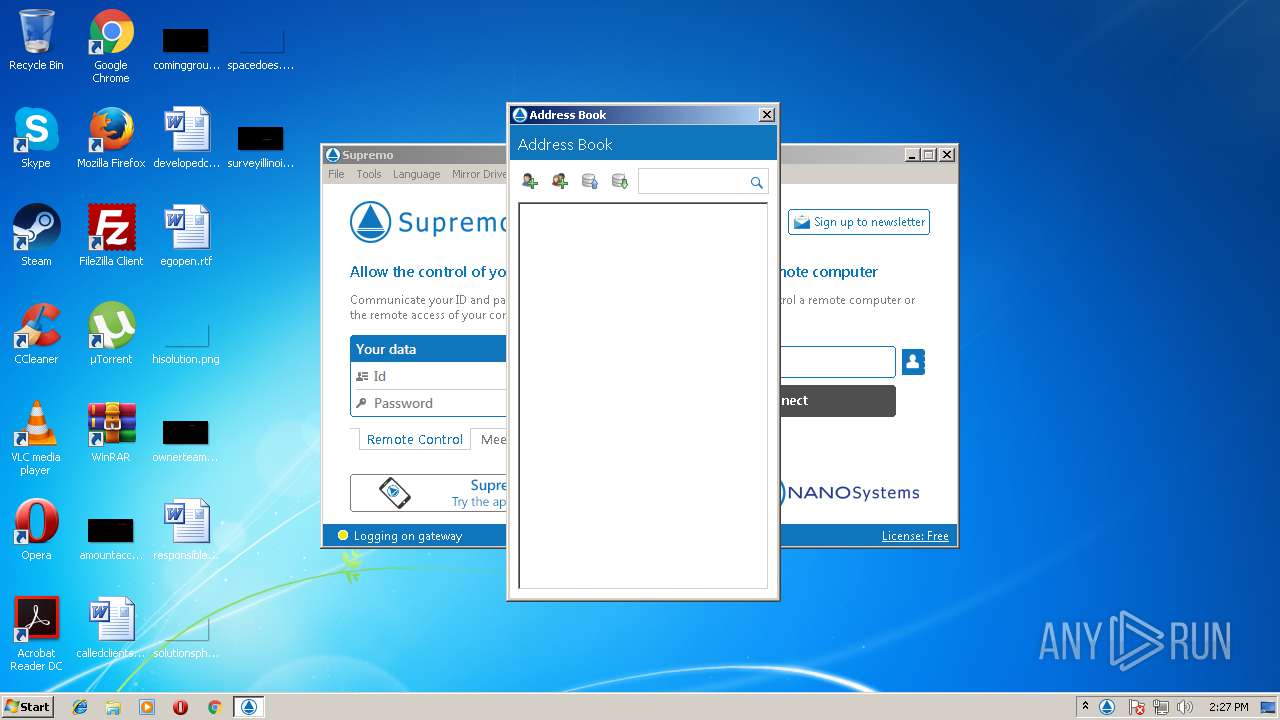Select the developedc... Word document icon
This screenshot has height=720, width=1280.
click(x=186, y=138)
